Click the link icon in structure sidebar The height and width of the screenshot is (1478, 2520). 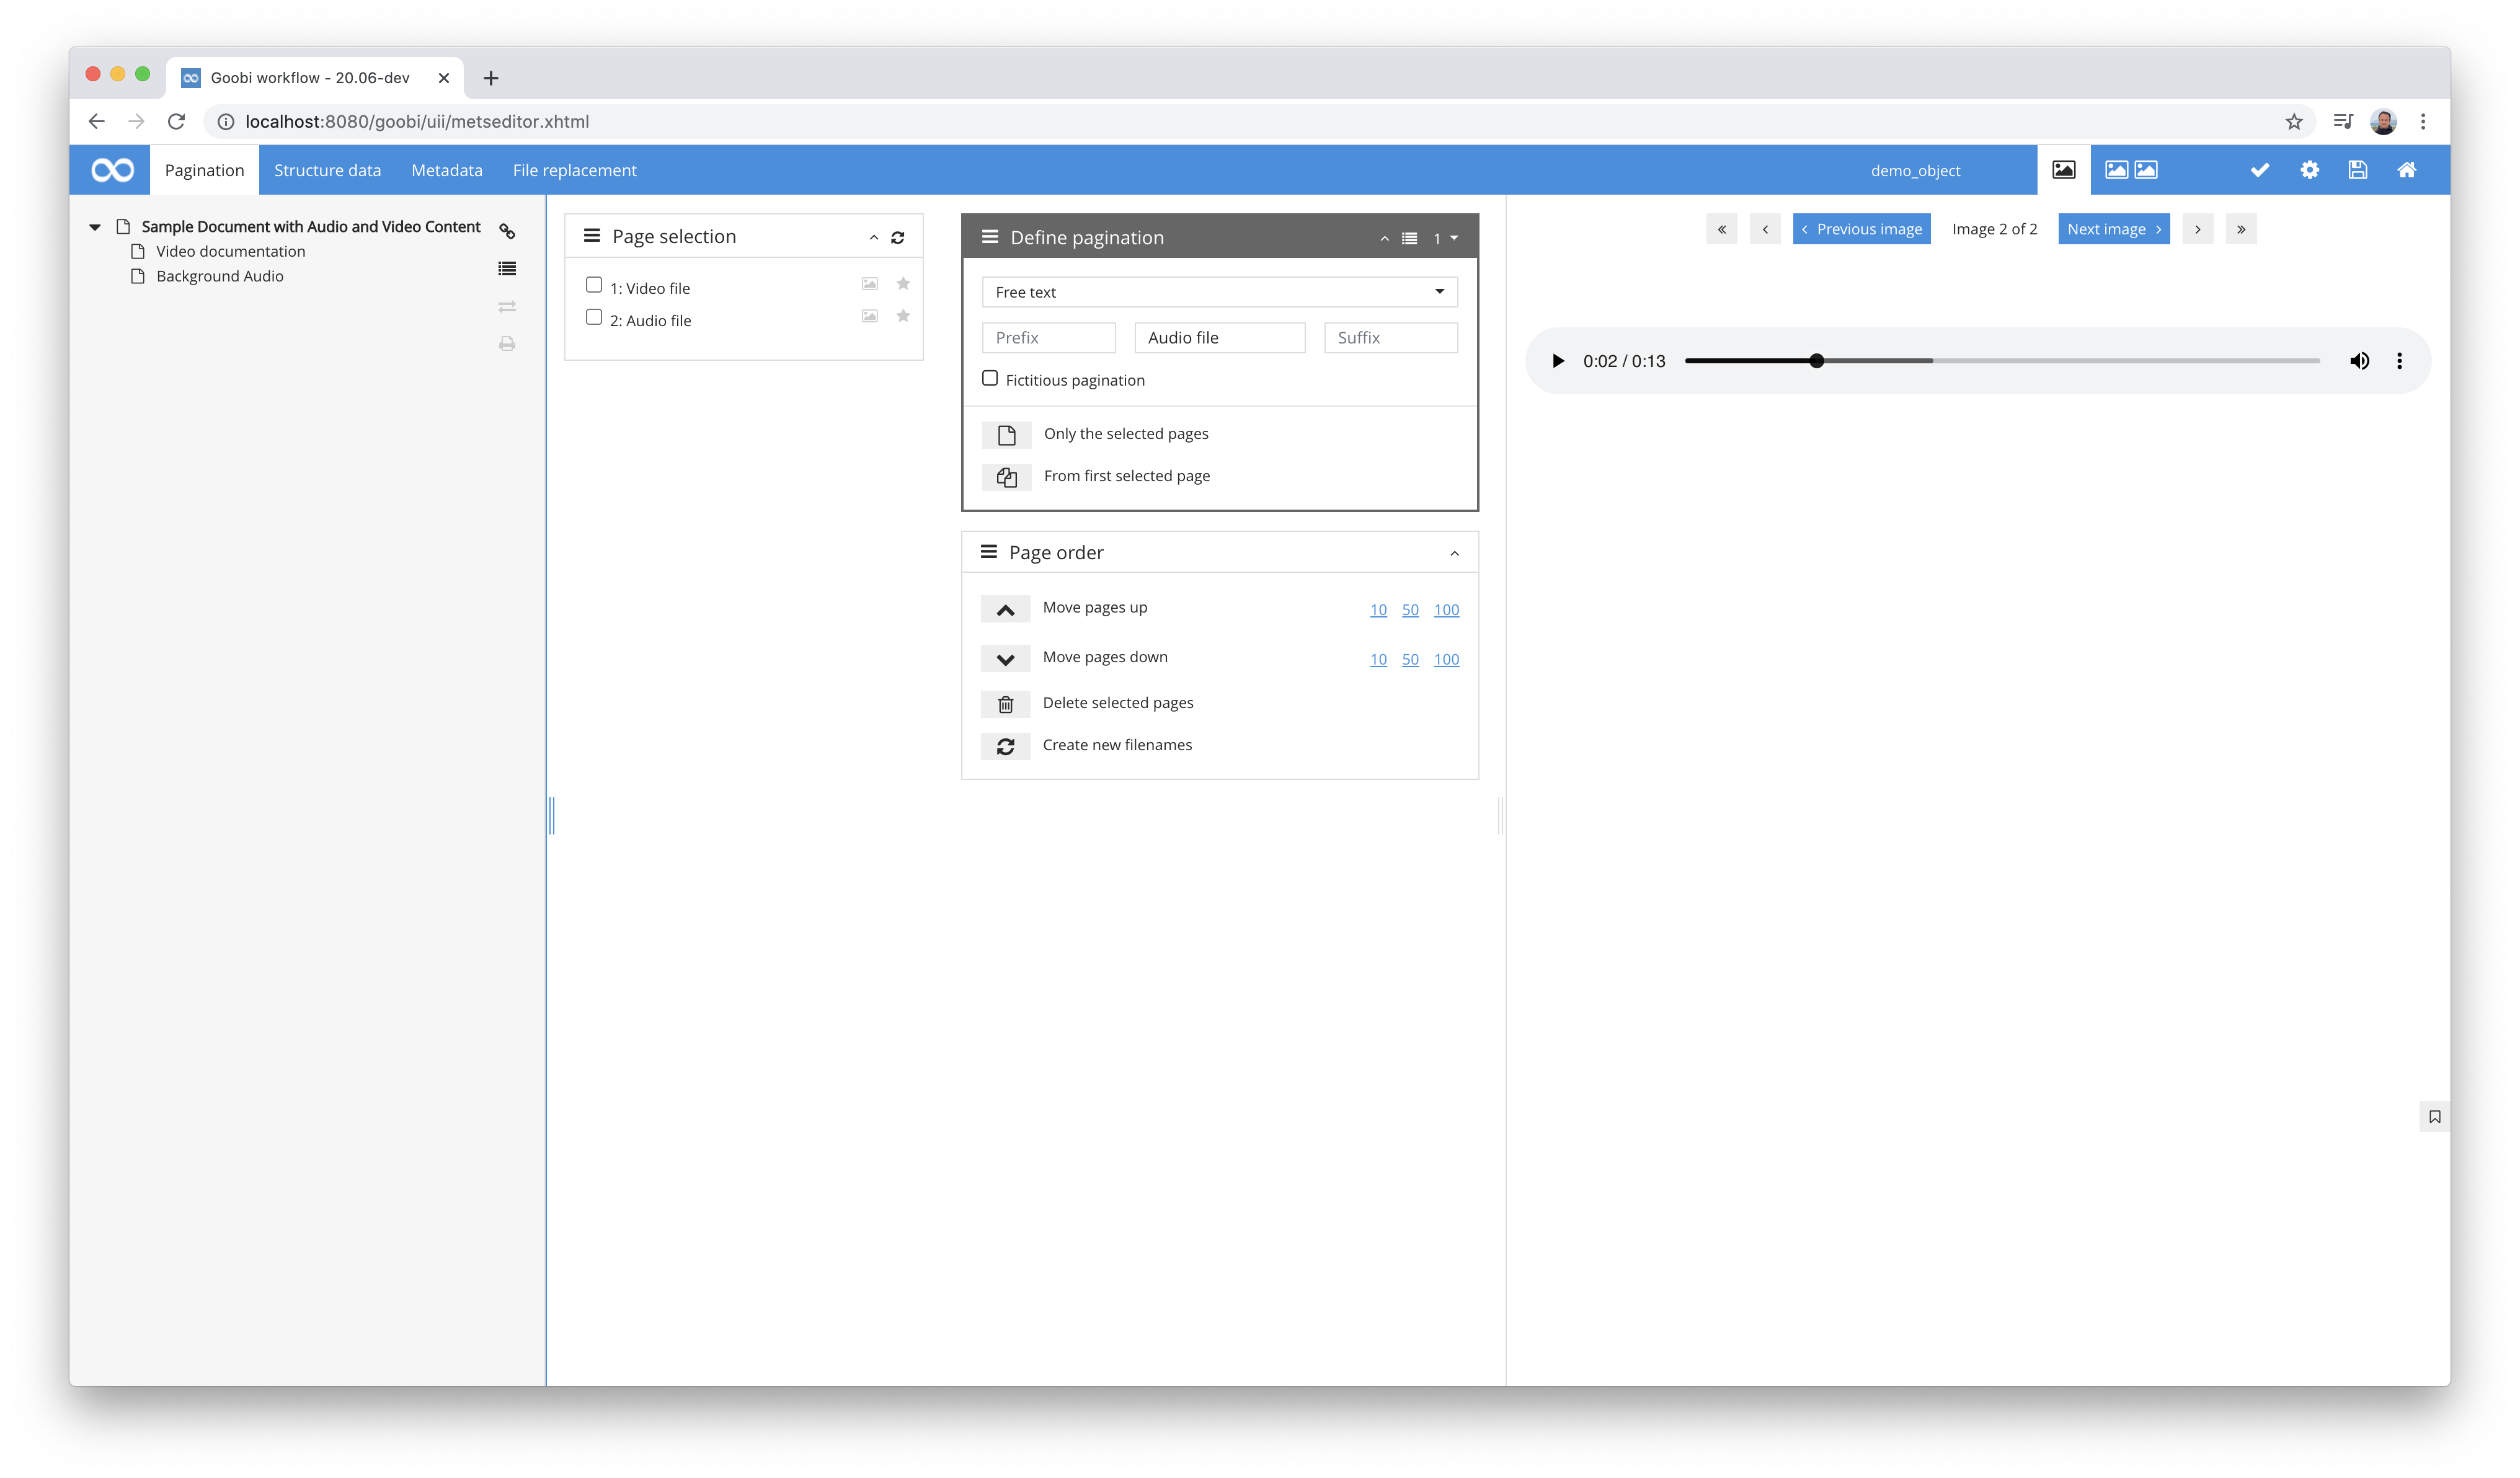(x=507, y=231)
